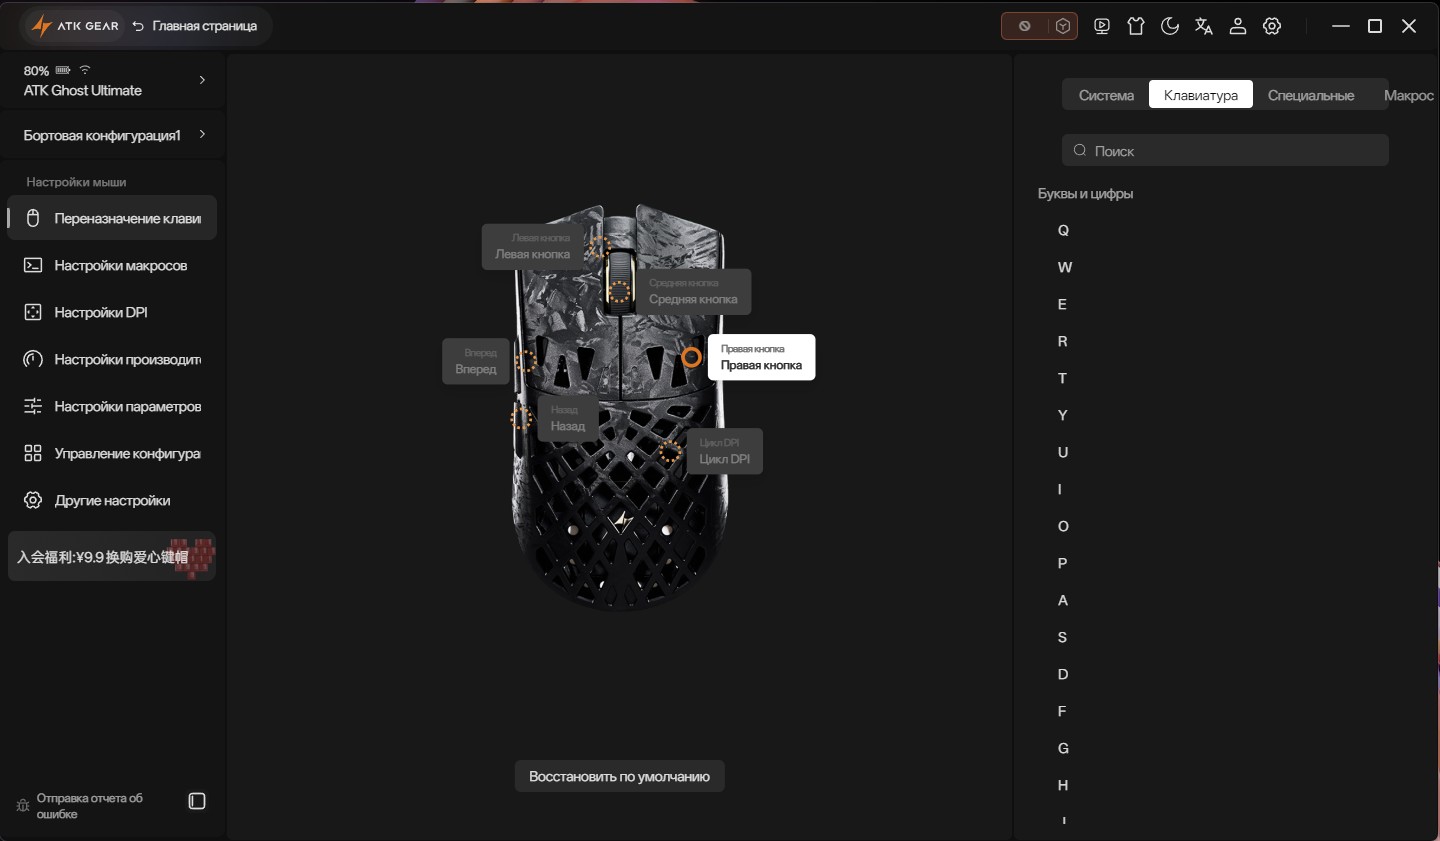The height and width of the screenshot is (841, 1440).
Task: Choose key P from the list
Action: tap(1062, 563)
